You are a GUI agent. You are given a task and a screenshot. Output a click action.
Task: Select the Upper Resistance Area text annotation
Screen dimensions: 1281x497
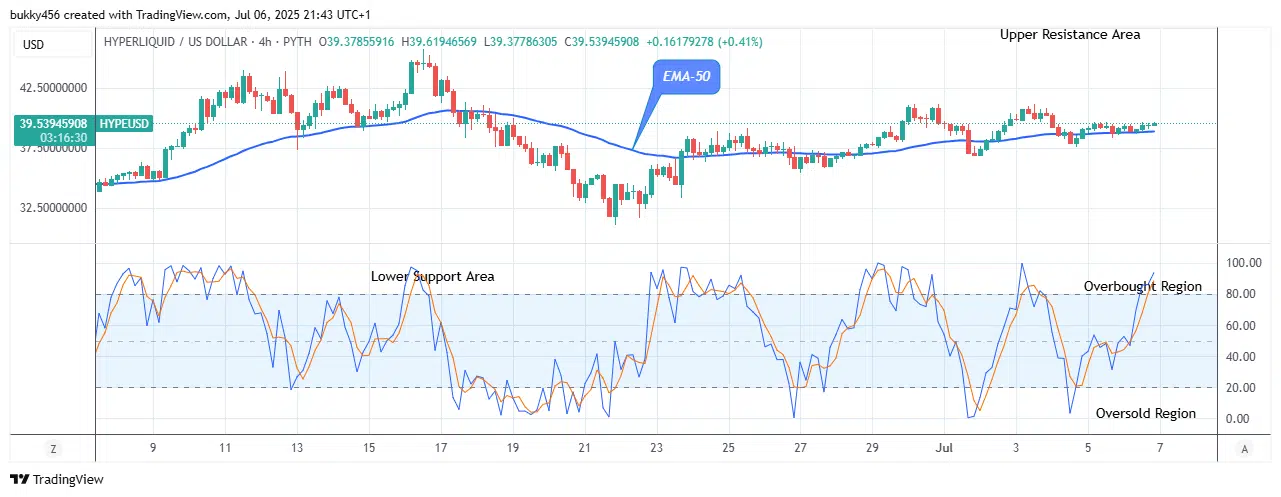tap(1069, 35)
